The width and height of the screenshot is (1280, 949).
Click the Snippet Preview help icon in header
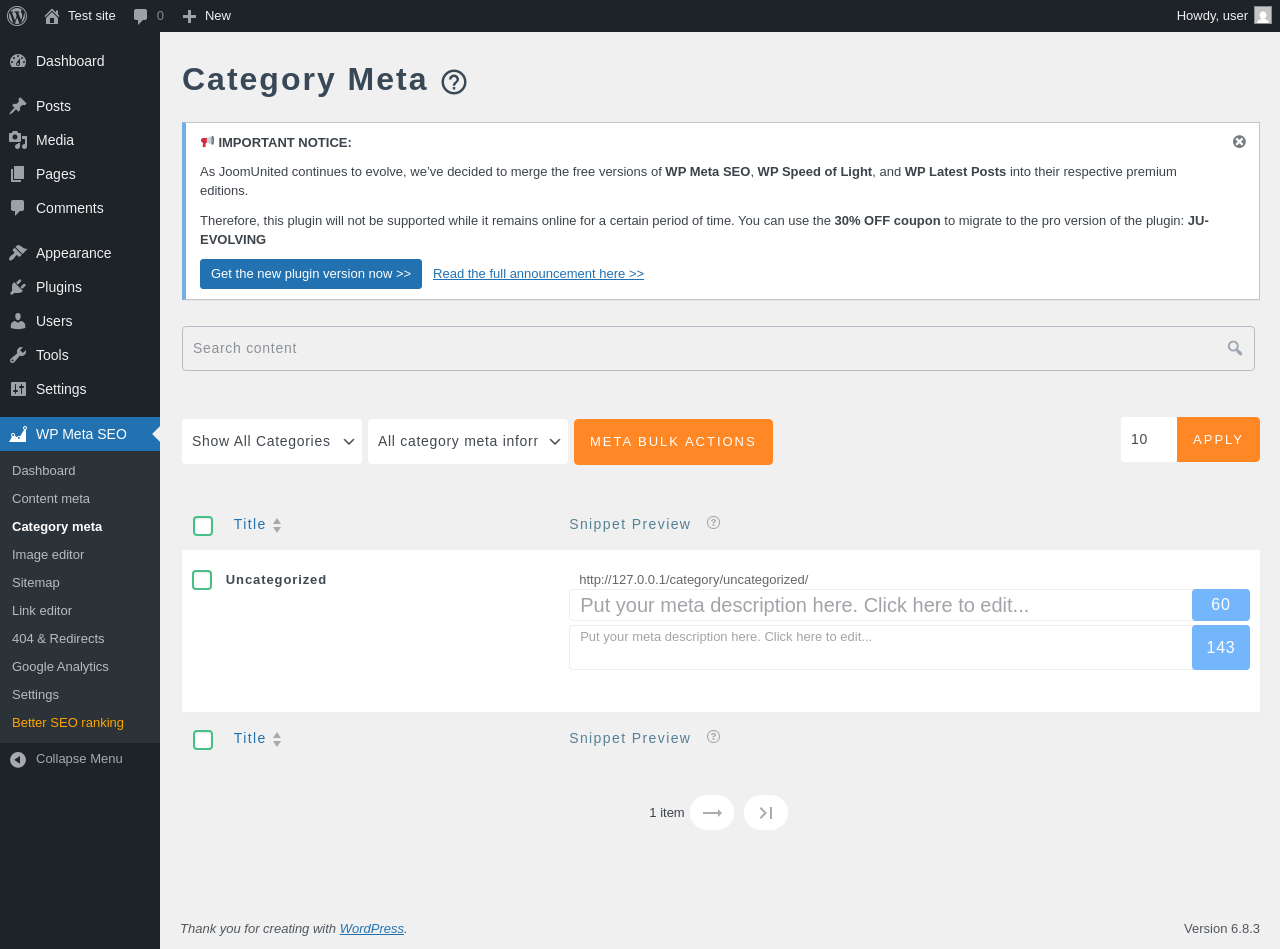[x=713, y=523]
